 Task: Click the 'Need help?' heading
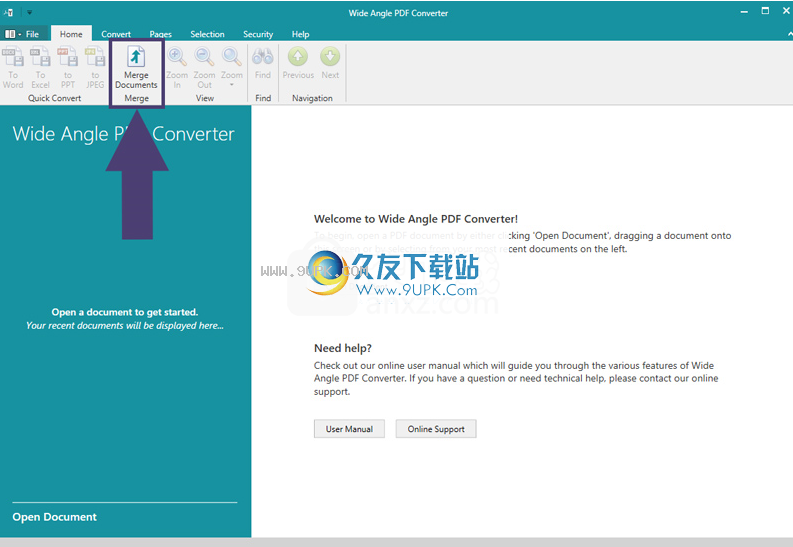click(x=343, y=348)
